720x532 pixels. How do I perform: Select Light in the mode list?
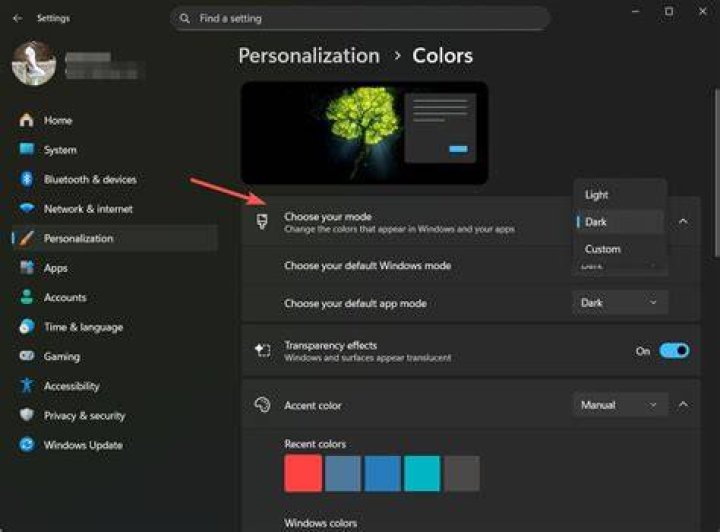[619, 195]
